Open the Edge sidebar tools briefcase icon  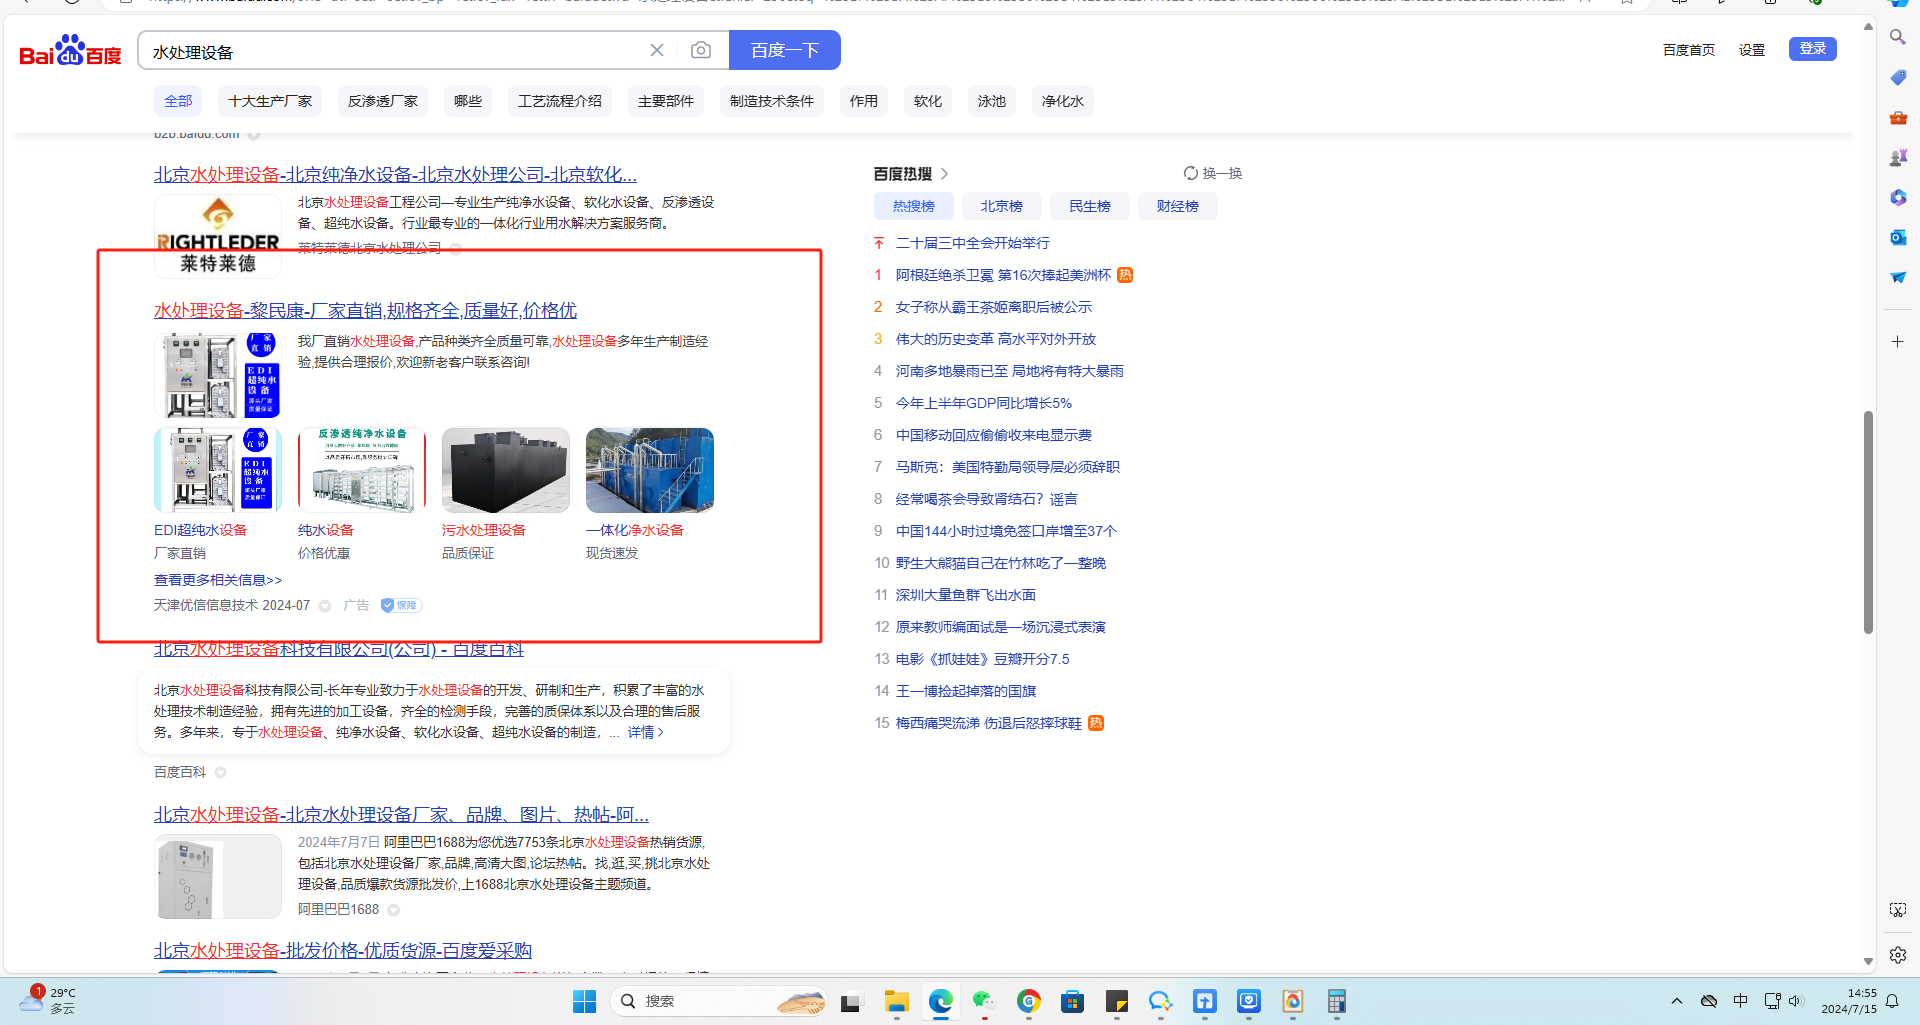point(1897,117)
